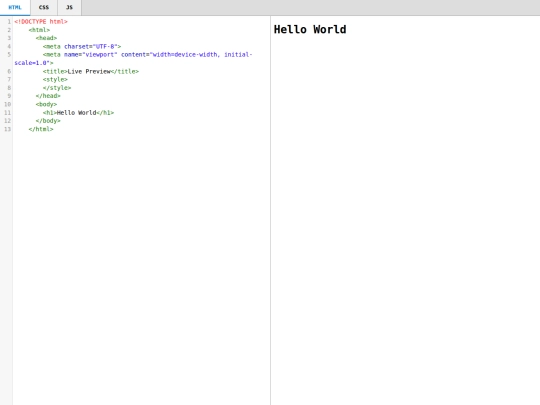Viewport: 540px width, 405px height.
Task: Click the closing </body> tag line
Action: [x=48, y=121]
